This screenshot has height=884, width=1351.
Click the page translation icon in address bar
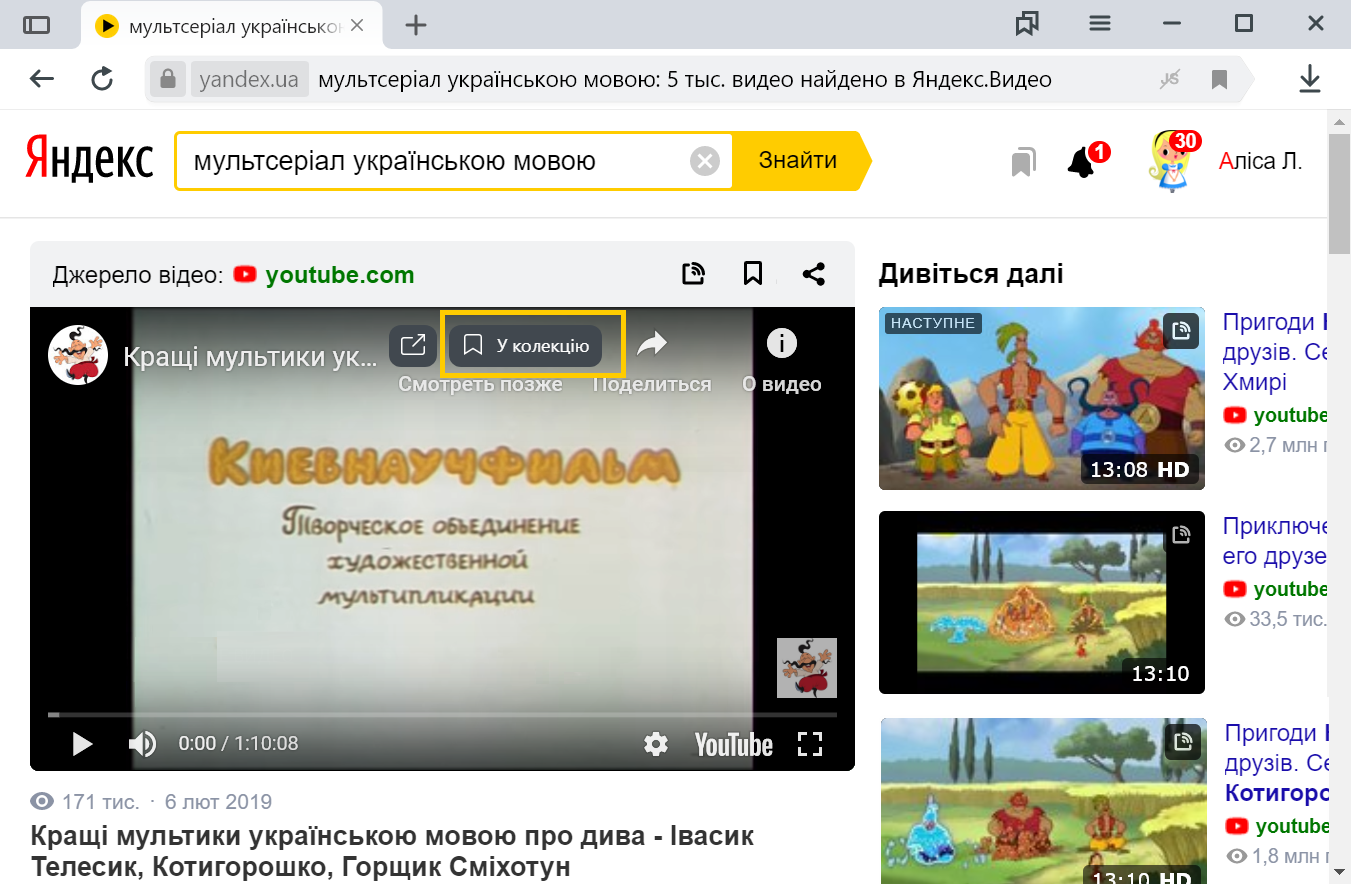coord(1170,79)
